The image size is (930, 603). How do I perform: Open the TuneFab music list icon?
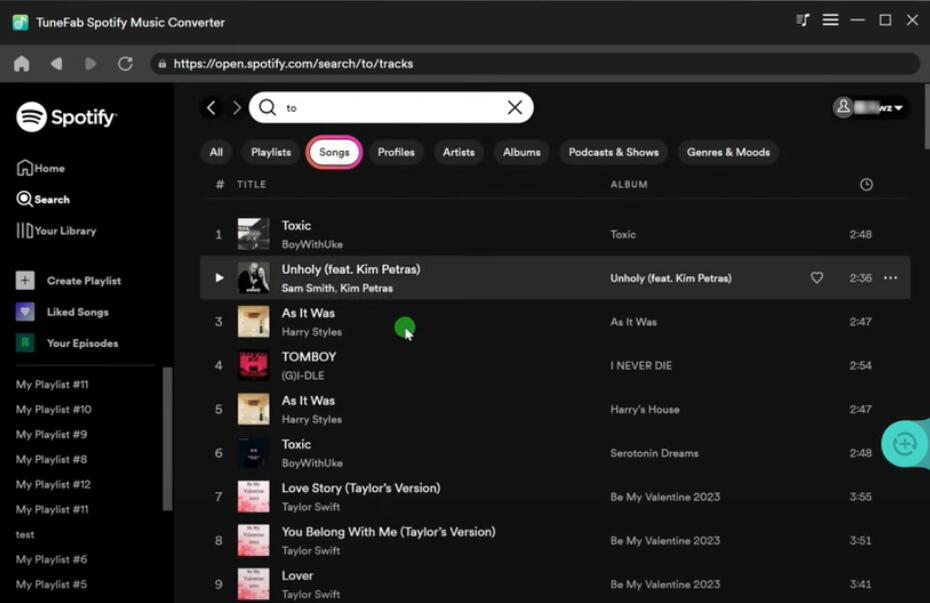[802, 21]
